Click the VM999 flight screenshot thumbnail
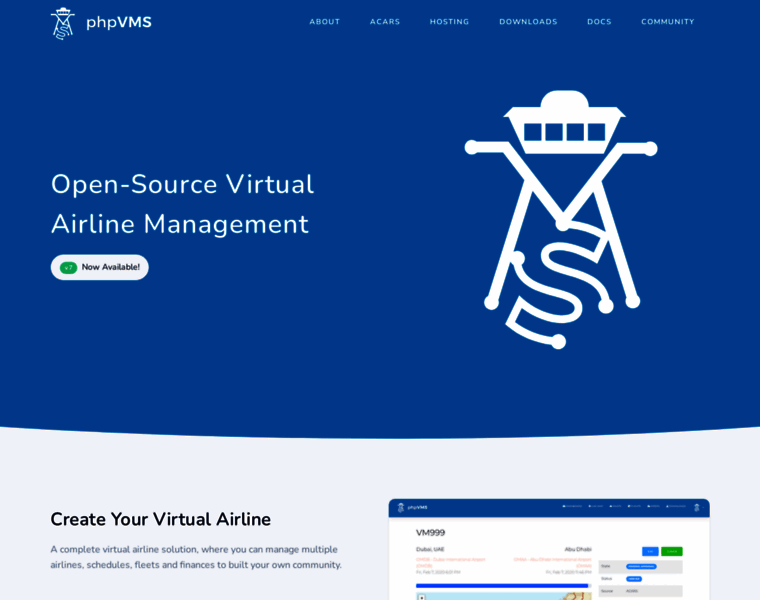This screenshot has width=760, height=600. coord(549,549)
